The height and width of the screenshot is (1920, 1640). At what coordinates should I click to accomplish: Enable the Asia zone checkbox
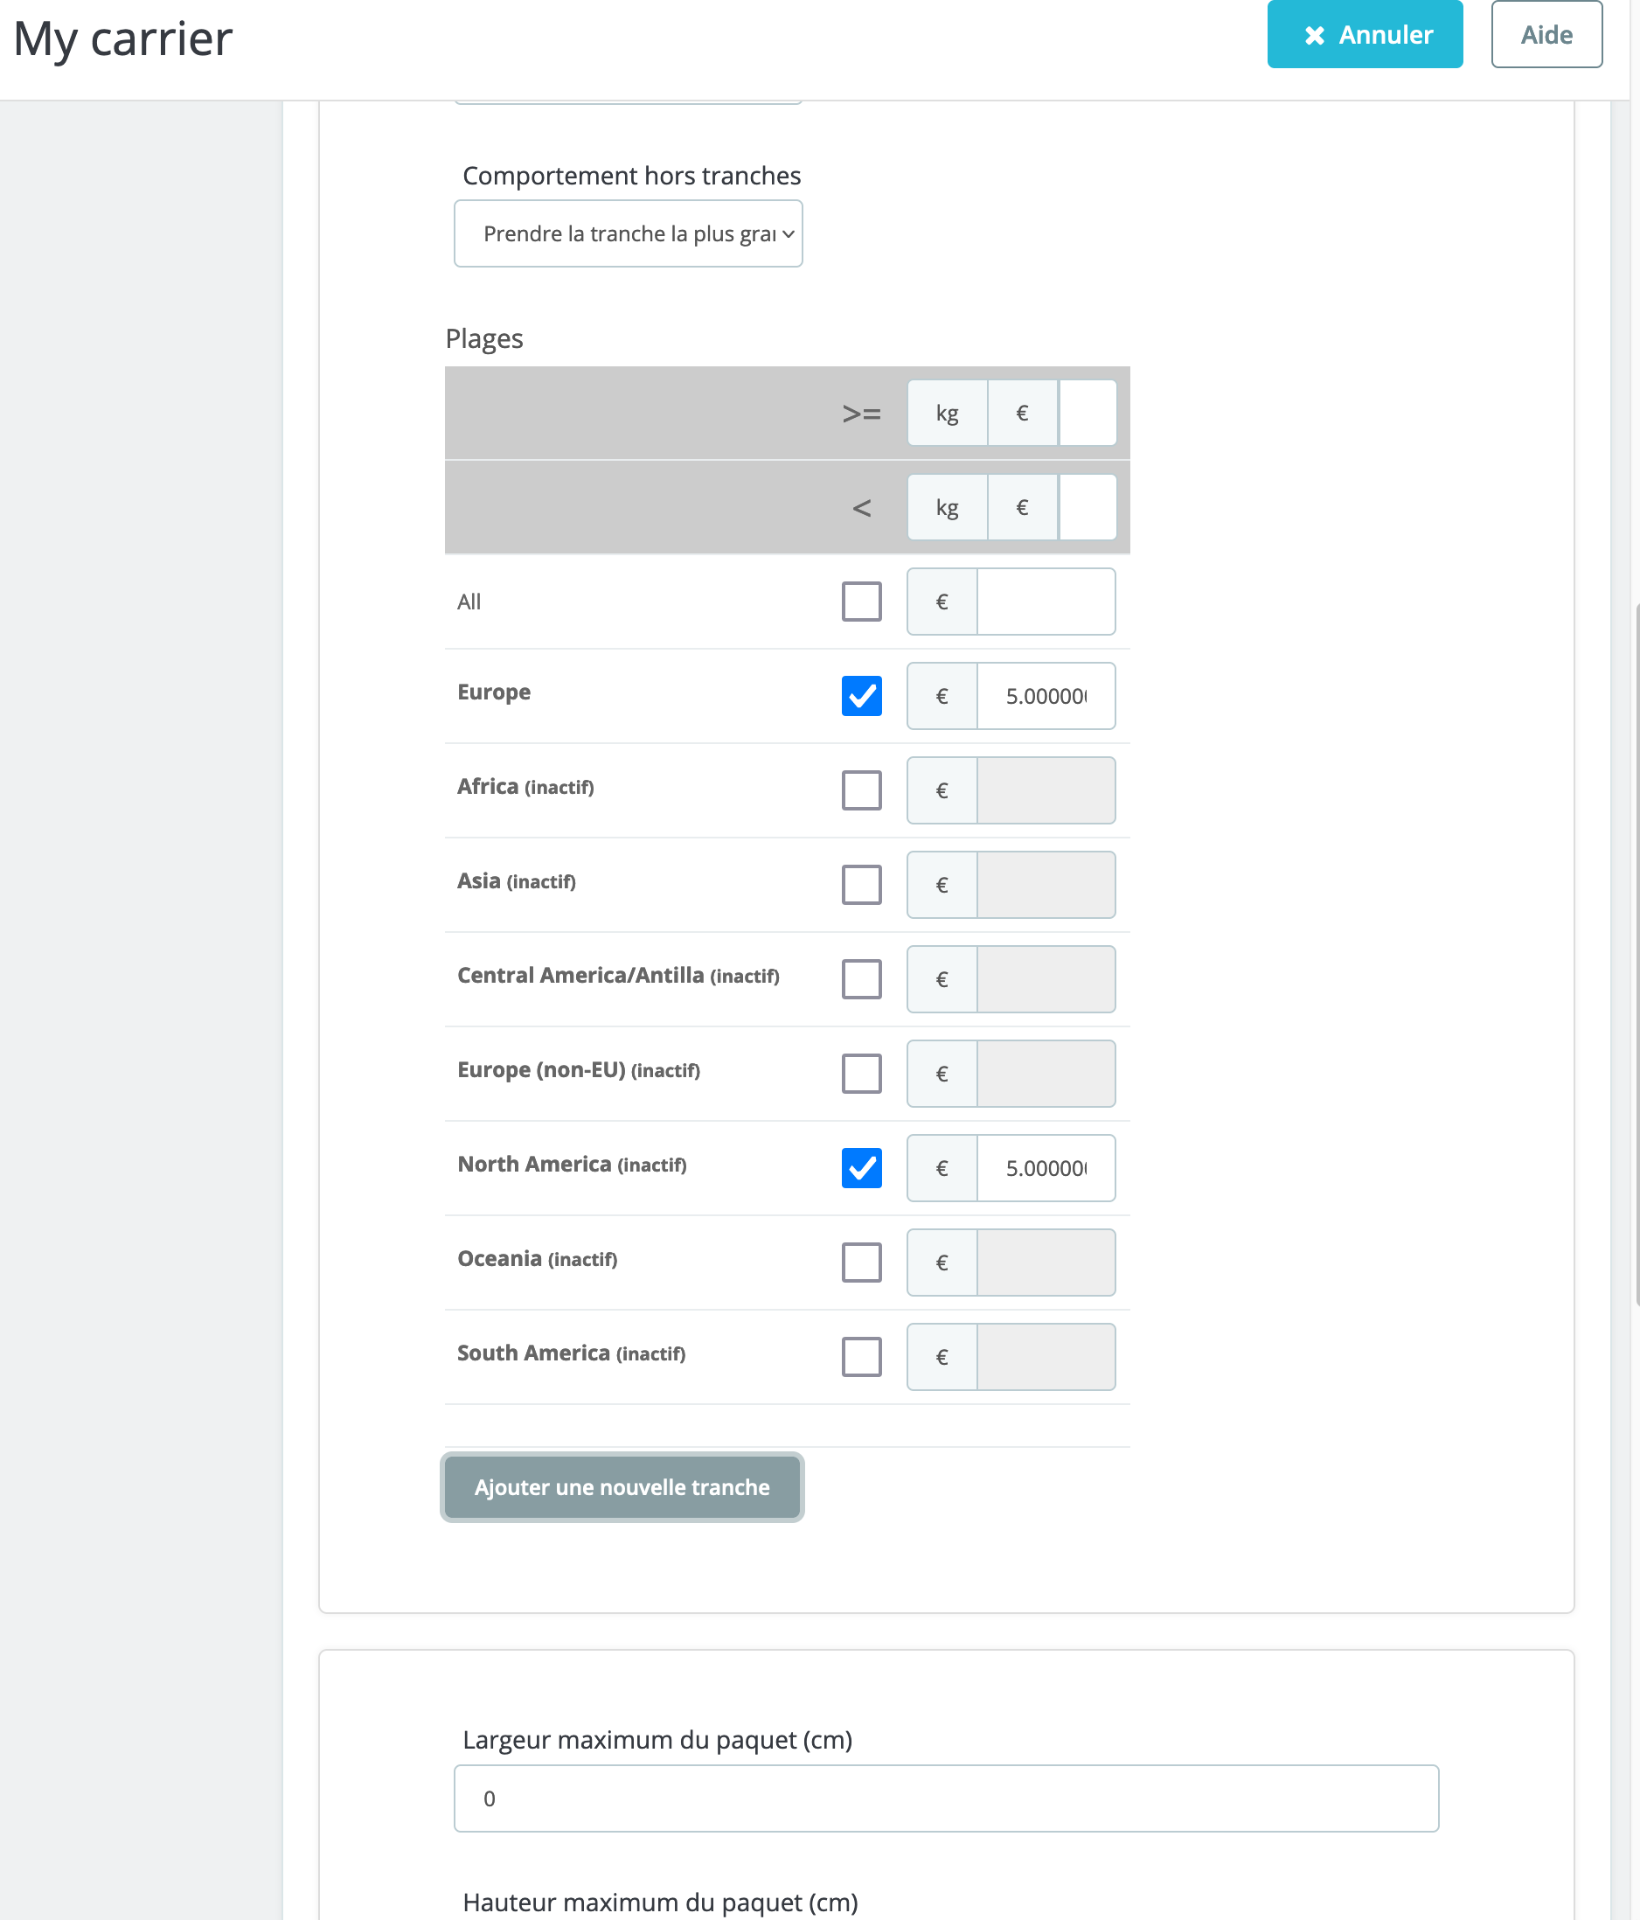pyautogui.click(x=862, y=885)
